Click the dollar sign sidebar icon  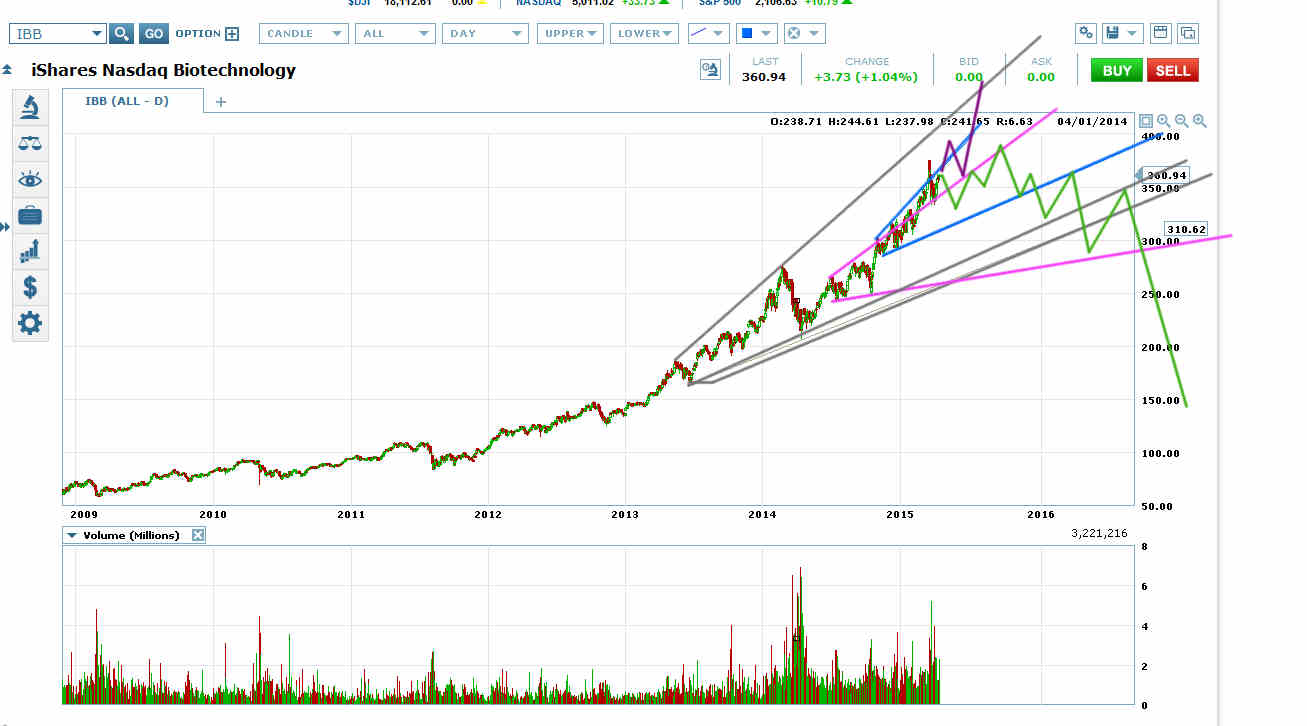click(30, 287)
